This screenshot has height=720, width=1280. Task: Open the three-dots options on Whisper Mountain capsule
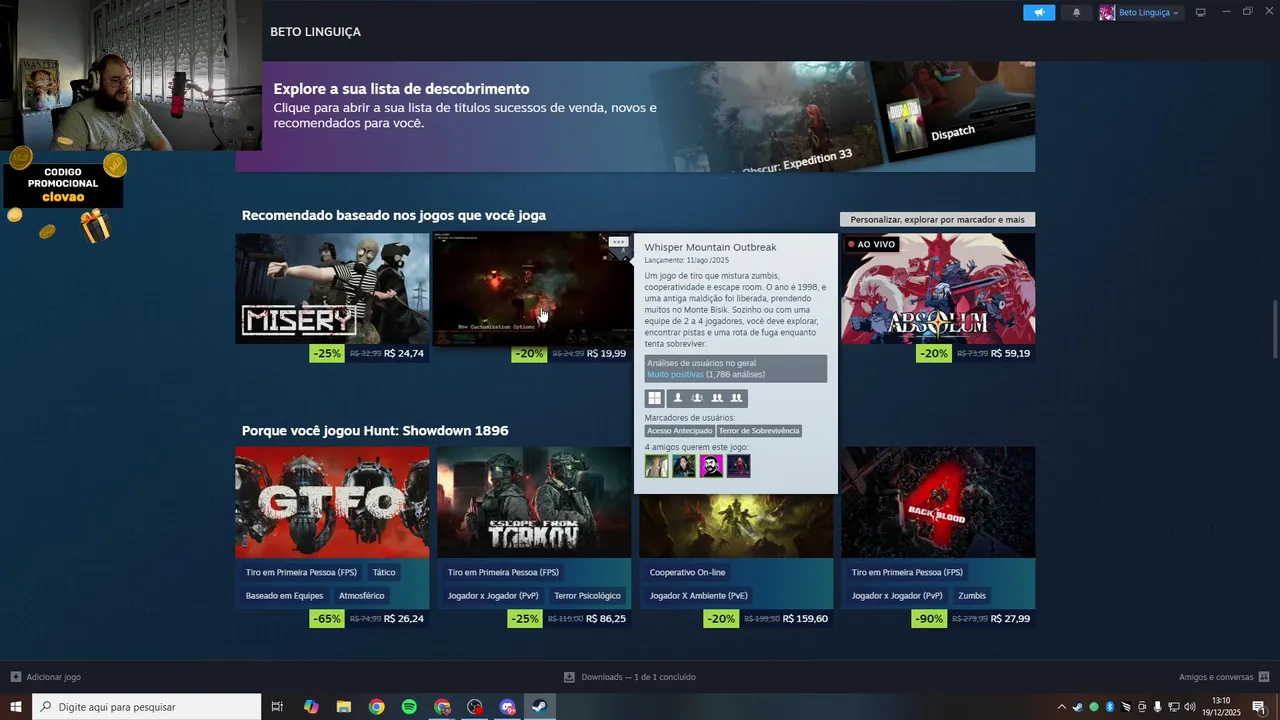tap(618, 242)
